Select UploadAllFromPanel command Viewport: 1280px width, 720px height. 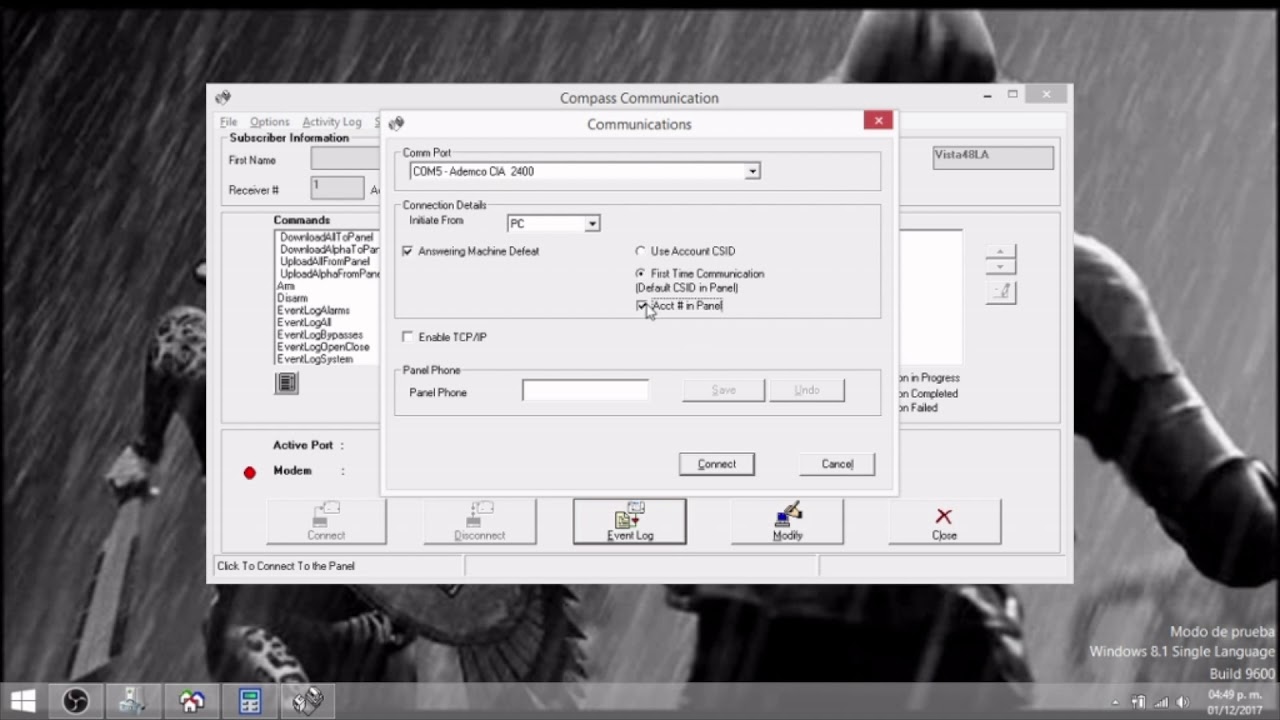click(325, 261)
